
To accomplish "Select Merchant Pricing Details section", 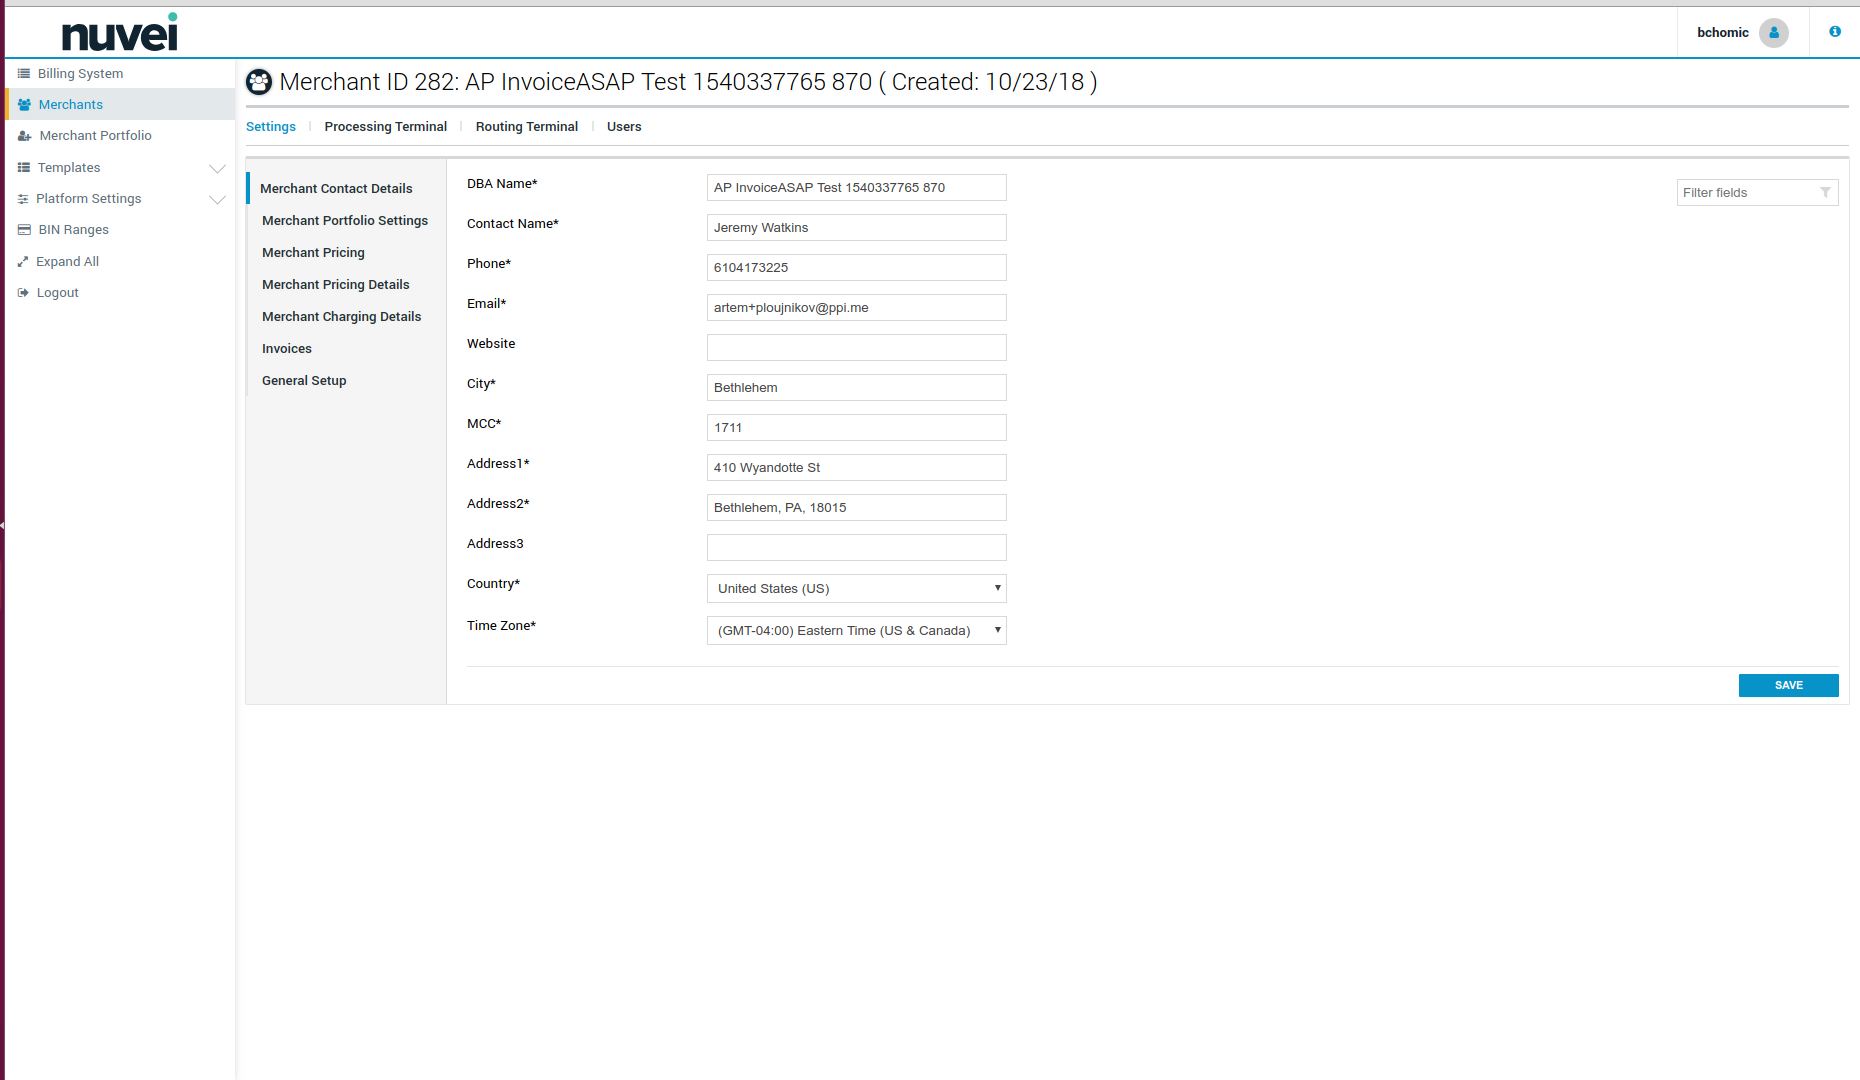I will click(x=336, y=285).
